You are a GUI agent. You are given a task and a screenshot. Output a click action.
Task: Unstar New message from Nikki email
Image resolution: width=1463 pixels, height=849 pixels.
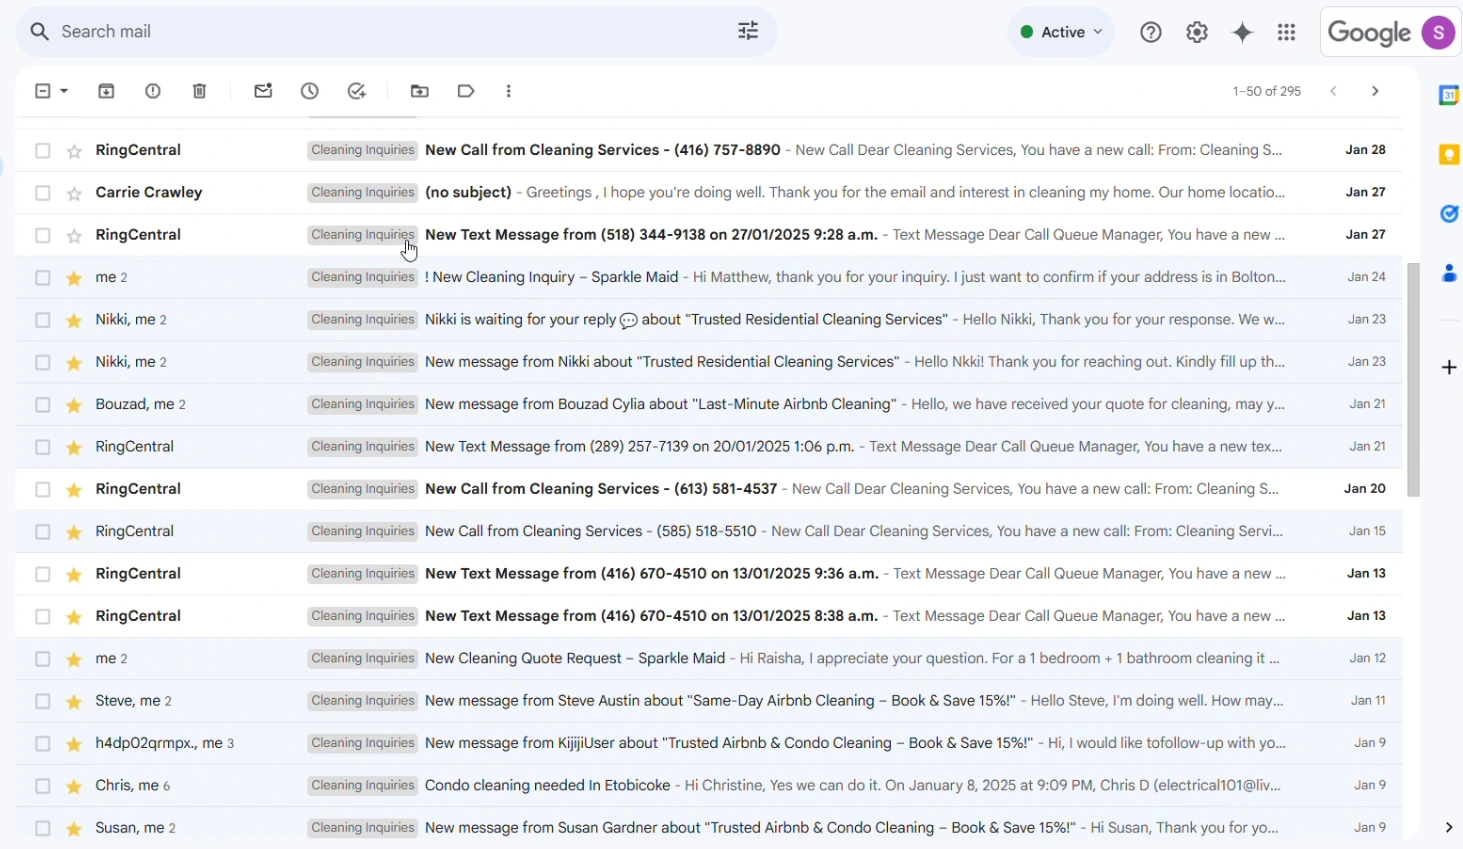click(74, 364)
